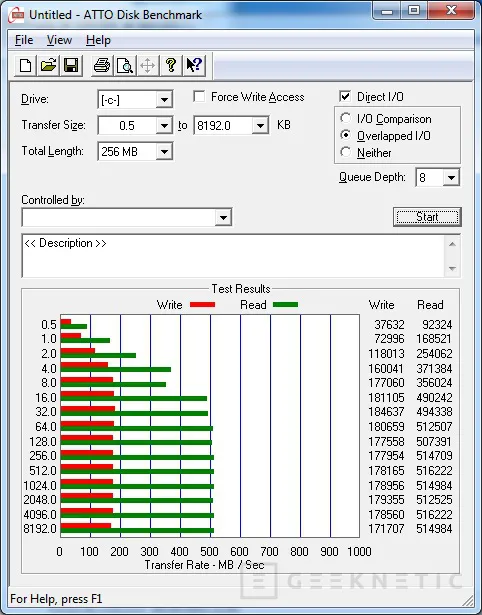Click the green read bar for 8192.0

click(x=137, y=531)
